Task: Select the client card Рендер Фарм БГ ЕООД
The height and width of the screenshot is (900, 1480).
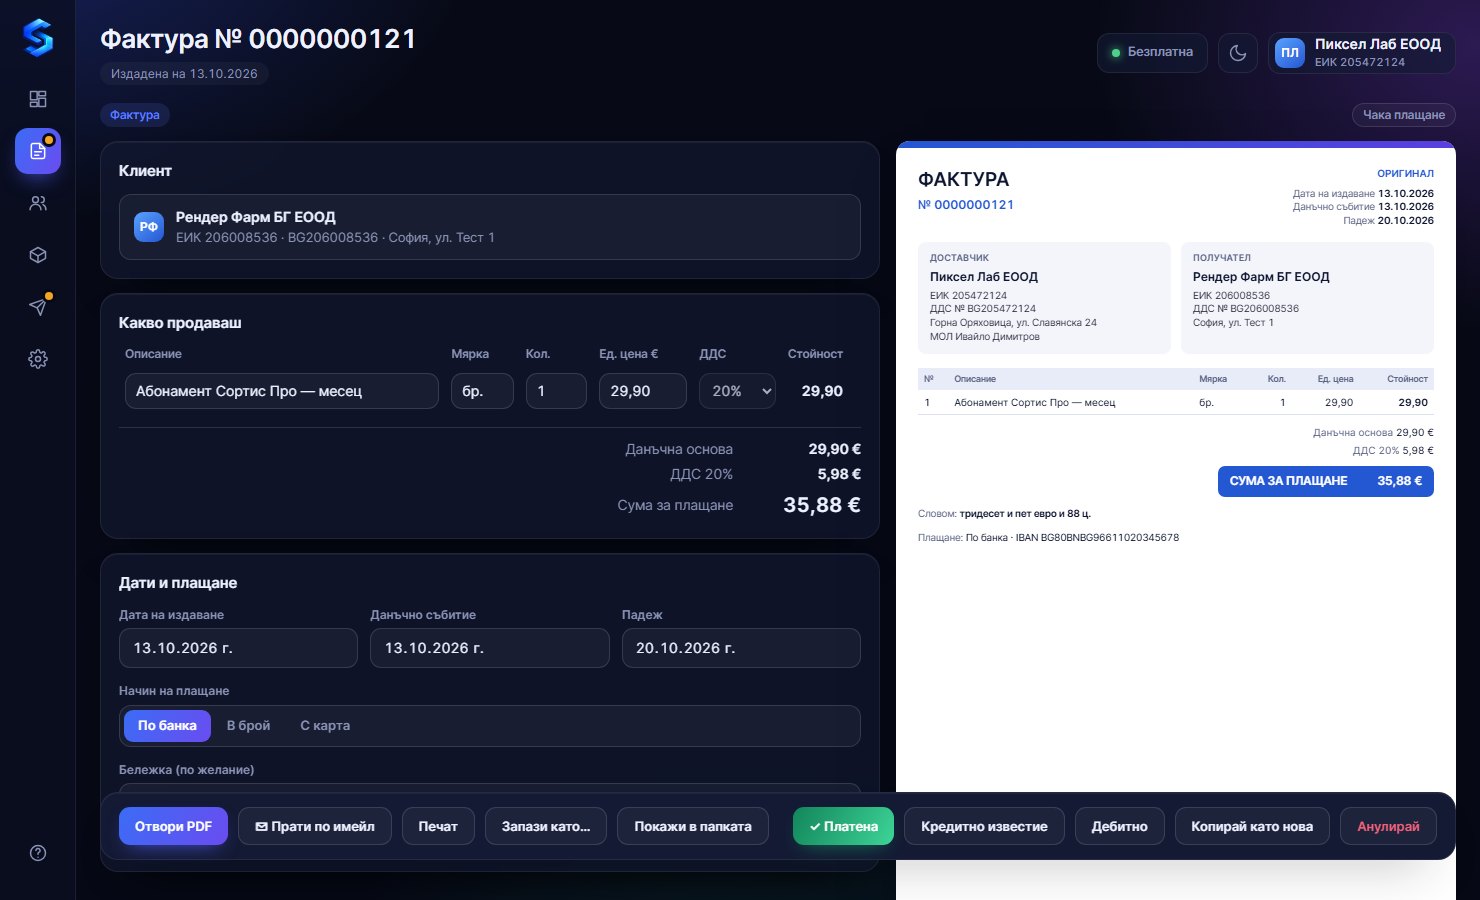Action: tap(490, 227)
